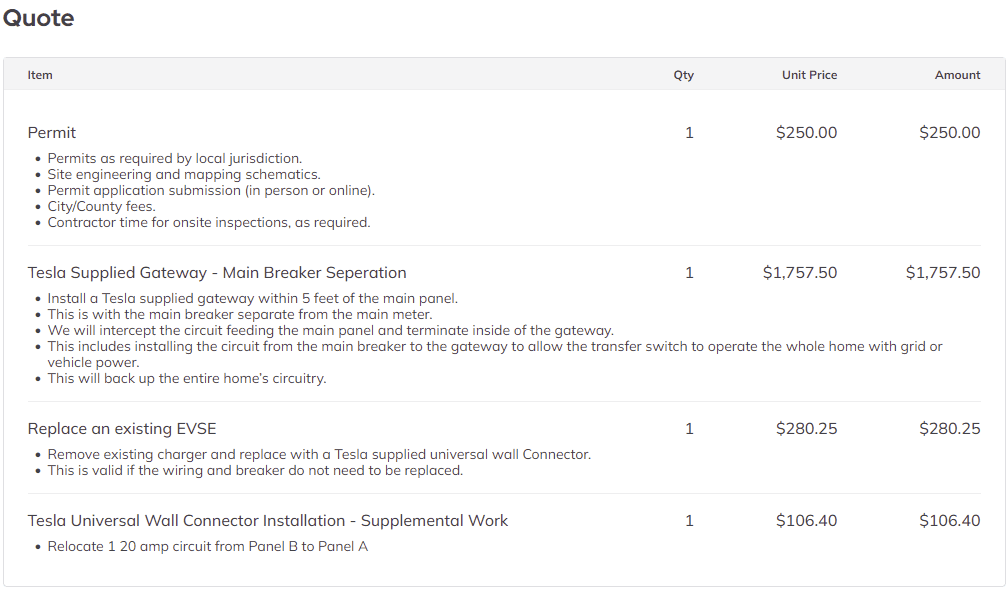Click the $106.40 amount value

click(x=950, y=521)
